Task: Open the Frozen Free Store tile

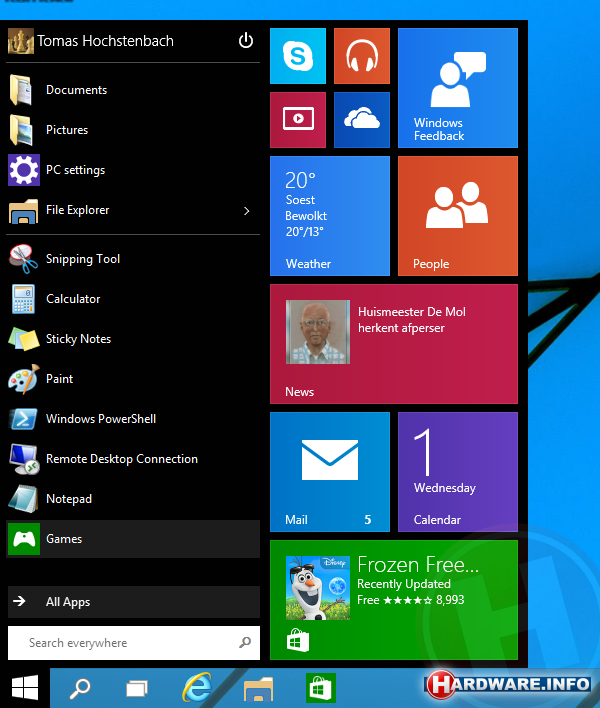Action: (394, 600)
